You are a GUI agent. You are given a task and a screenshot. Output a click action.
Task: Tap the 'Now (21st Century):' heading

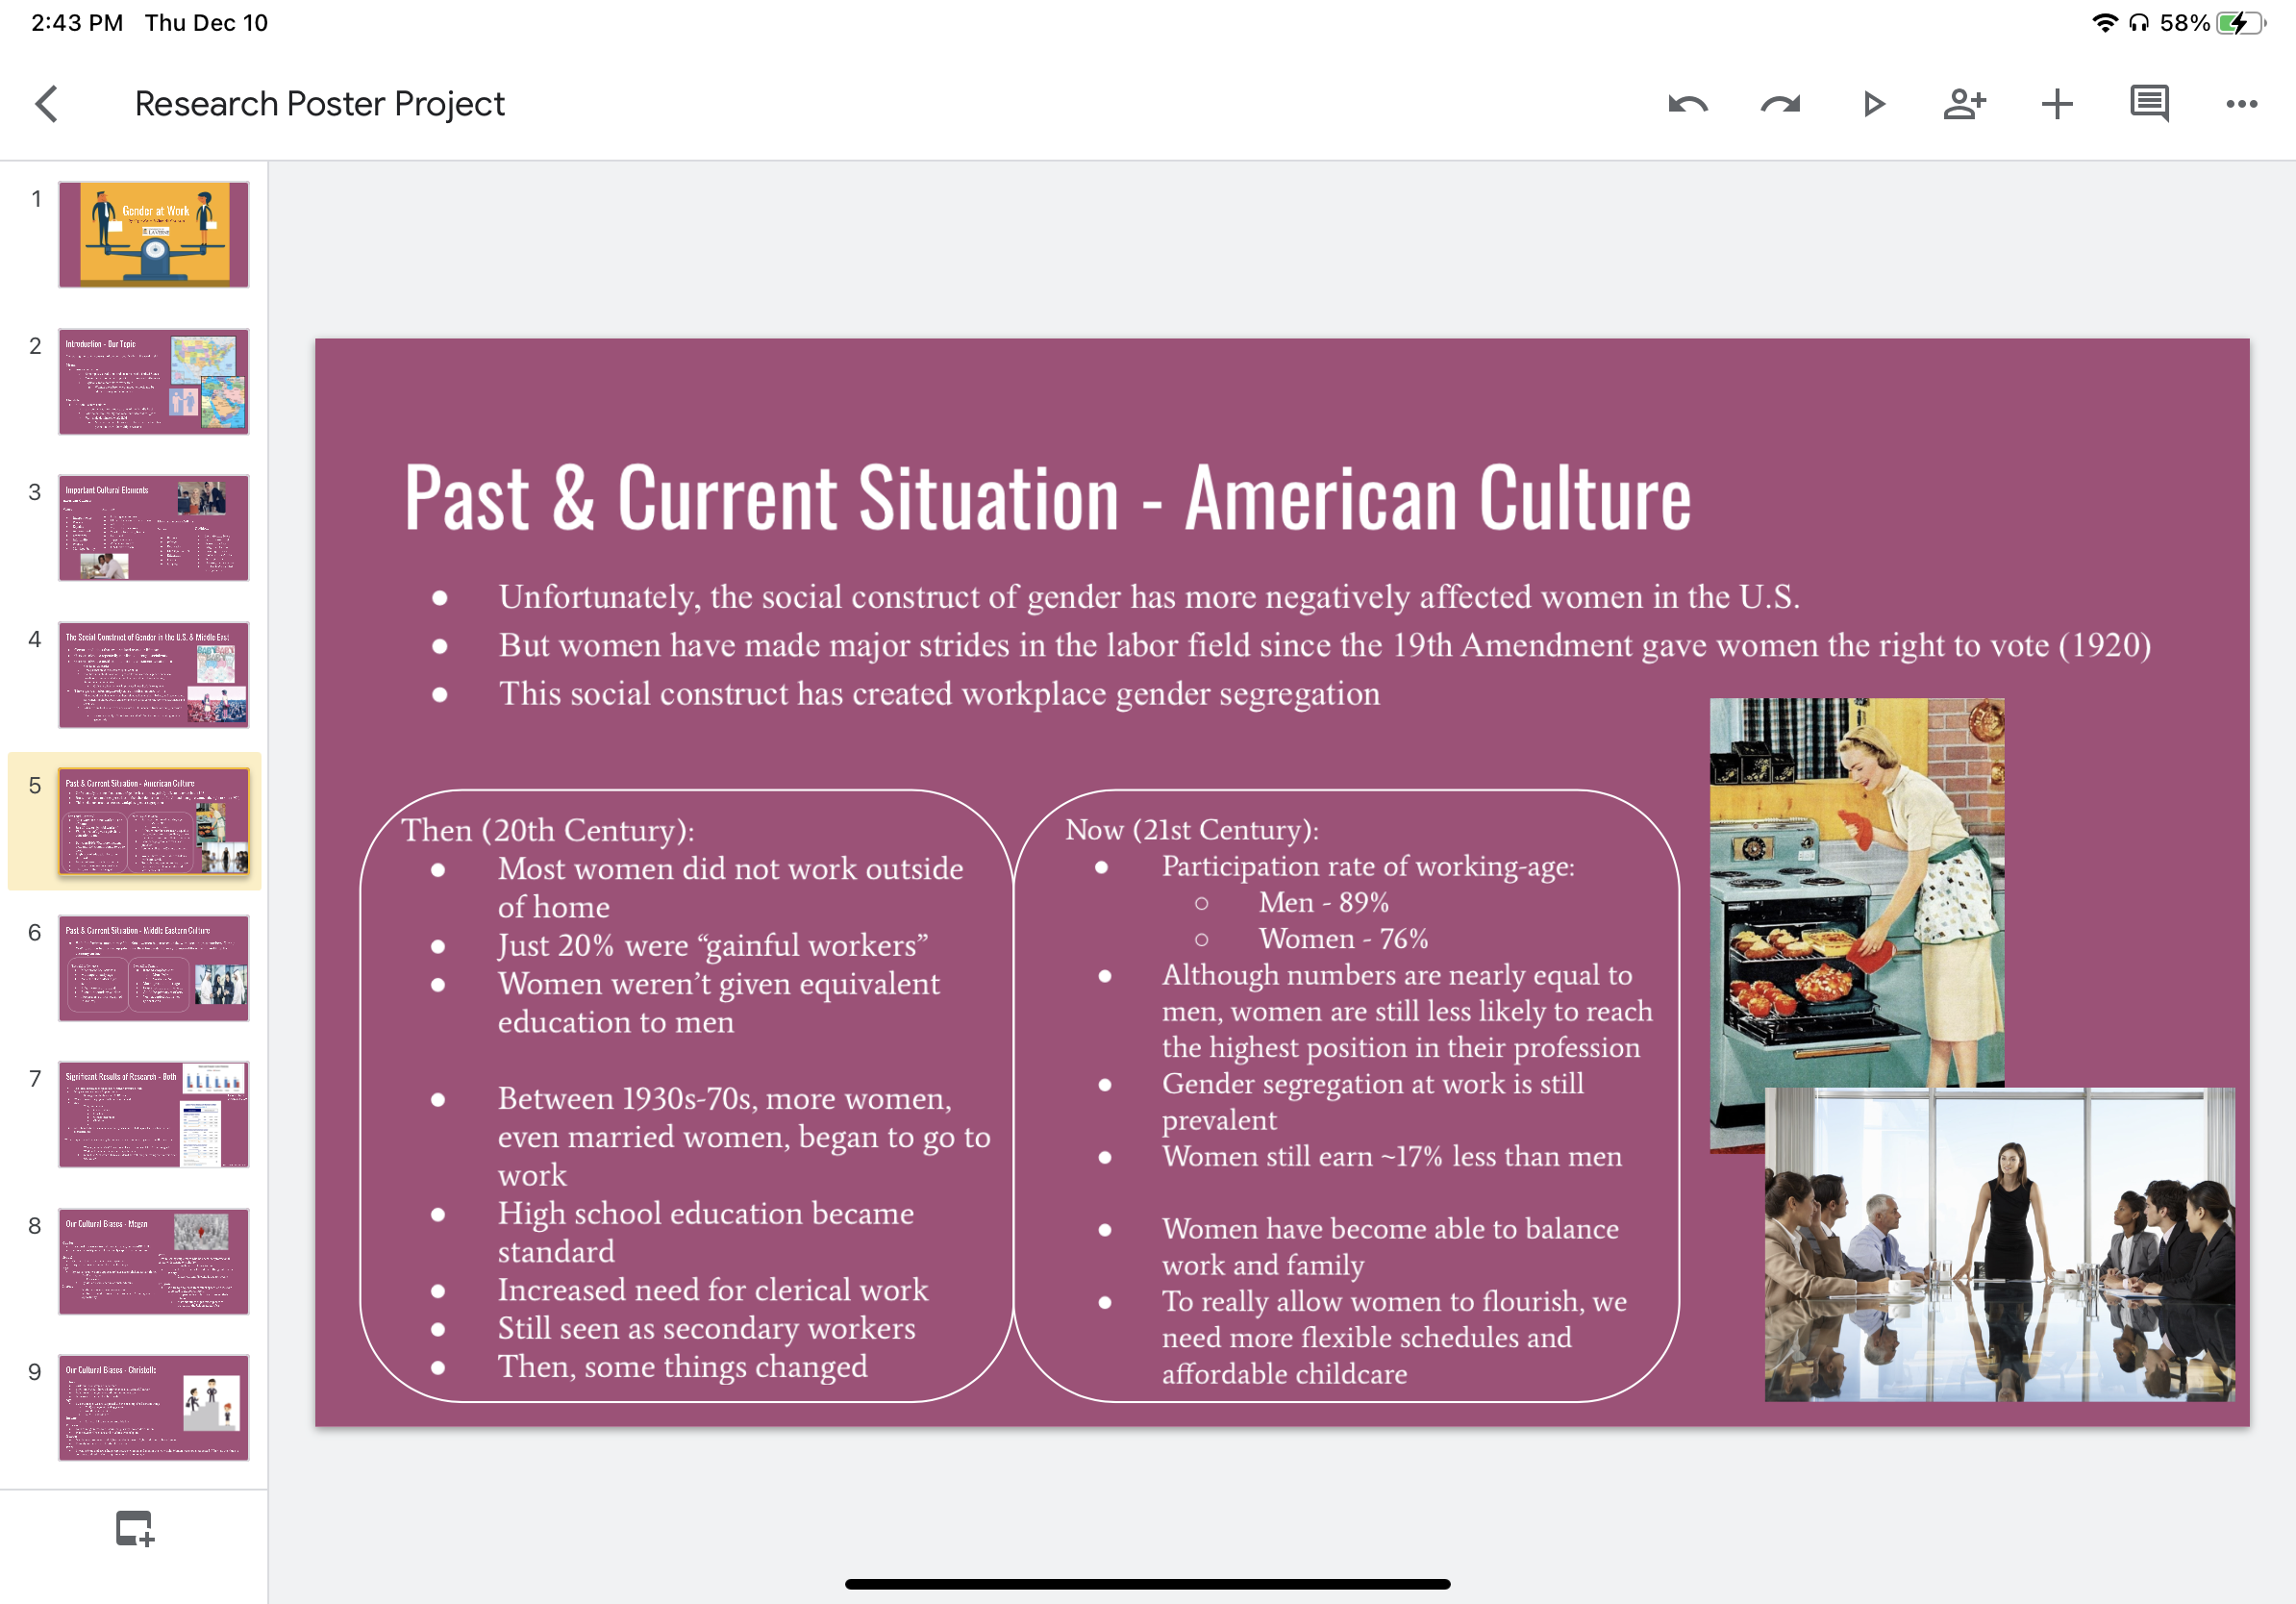click(1192, 830)
